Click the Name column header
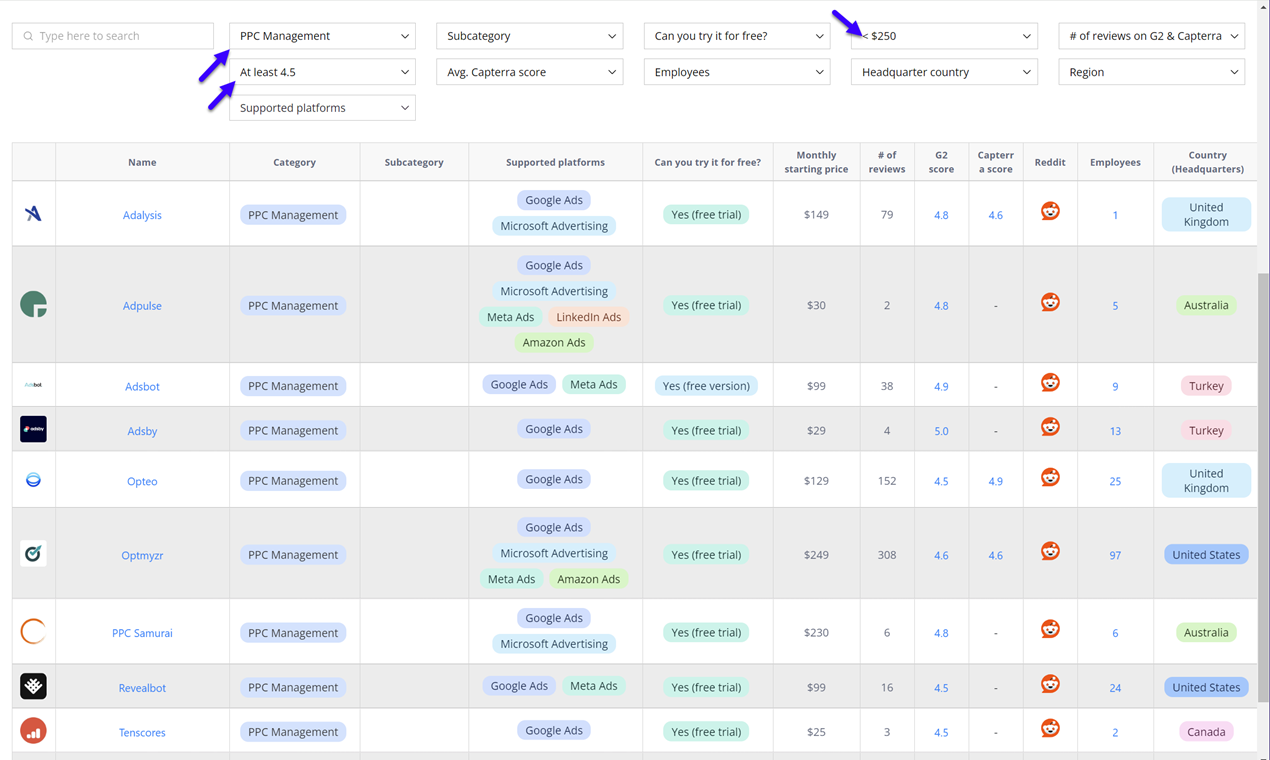 point(142,162)
